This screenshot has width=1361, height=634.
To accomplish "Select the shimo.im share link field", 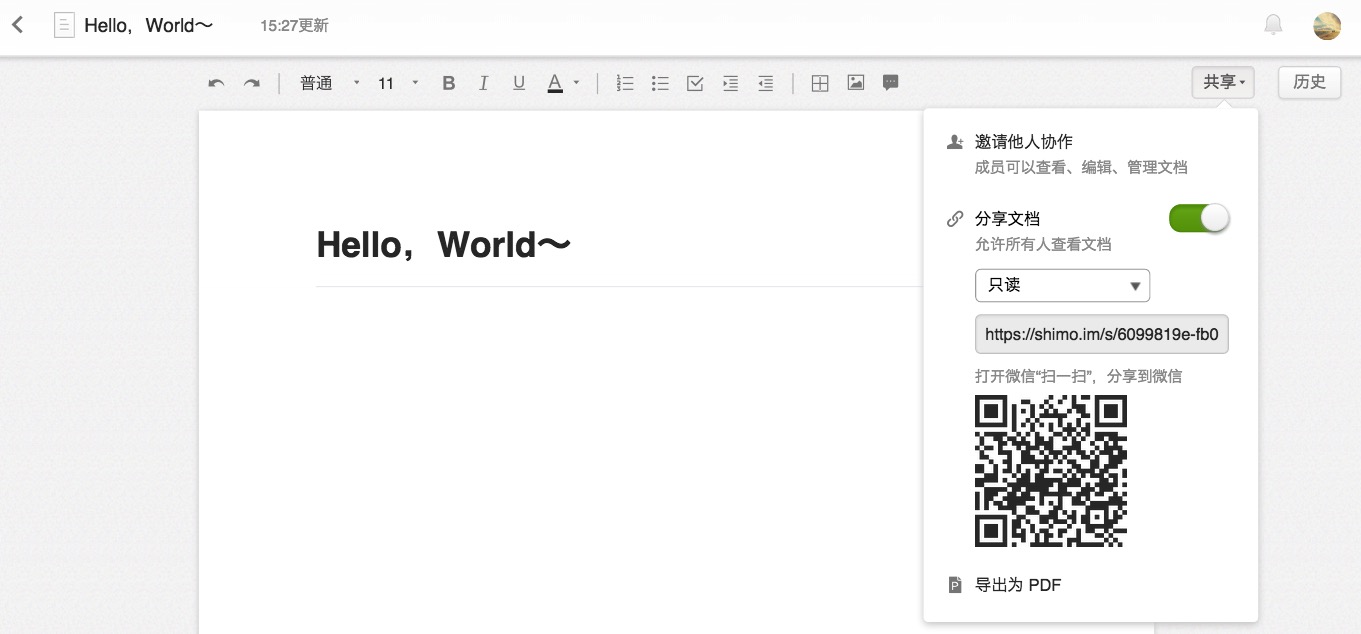I will coord(1102,335).
